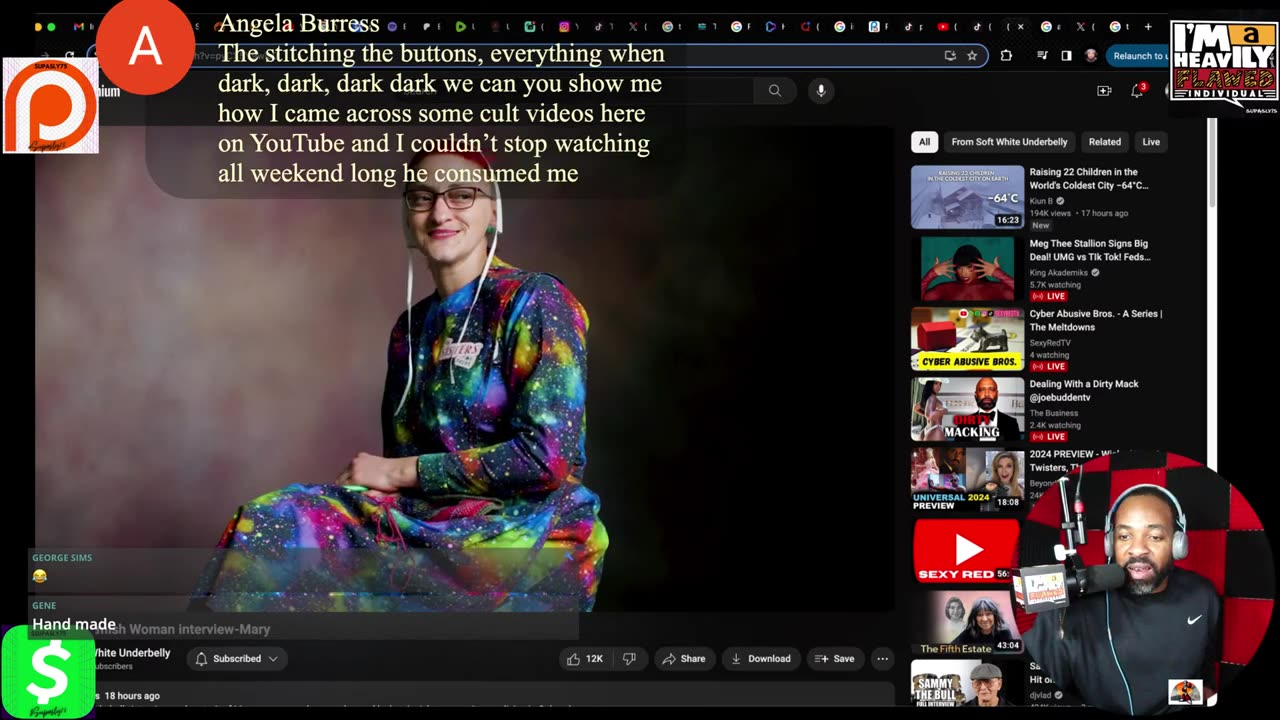
Task: Click the '194K views · 17 hours ago' text
Action: (x=1078, y=213)
